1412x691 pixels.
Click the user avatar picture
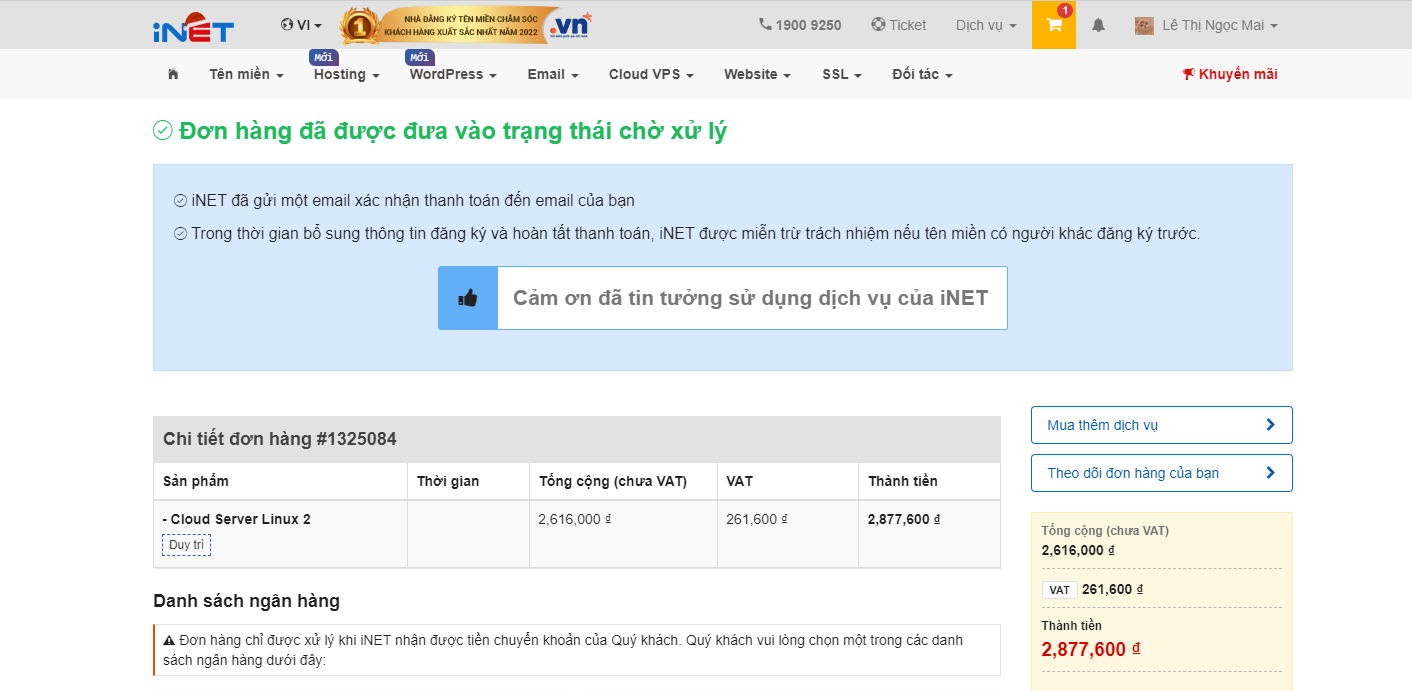tap(1144, 26)
